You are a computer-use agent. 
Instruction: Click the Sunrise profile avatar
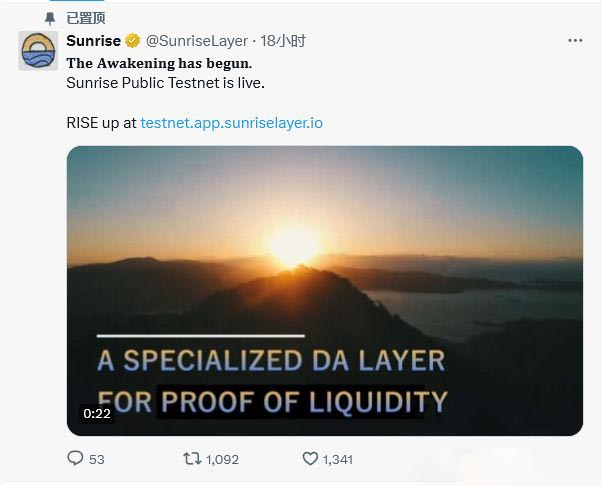point(38,50)
